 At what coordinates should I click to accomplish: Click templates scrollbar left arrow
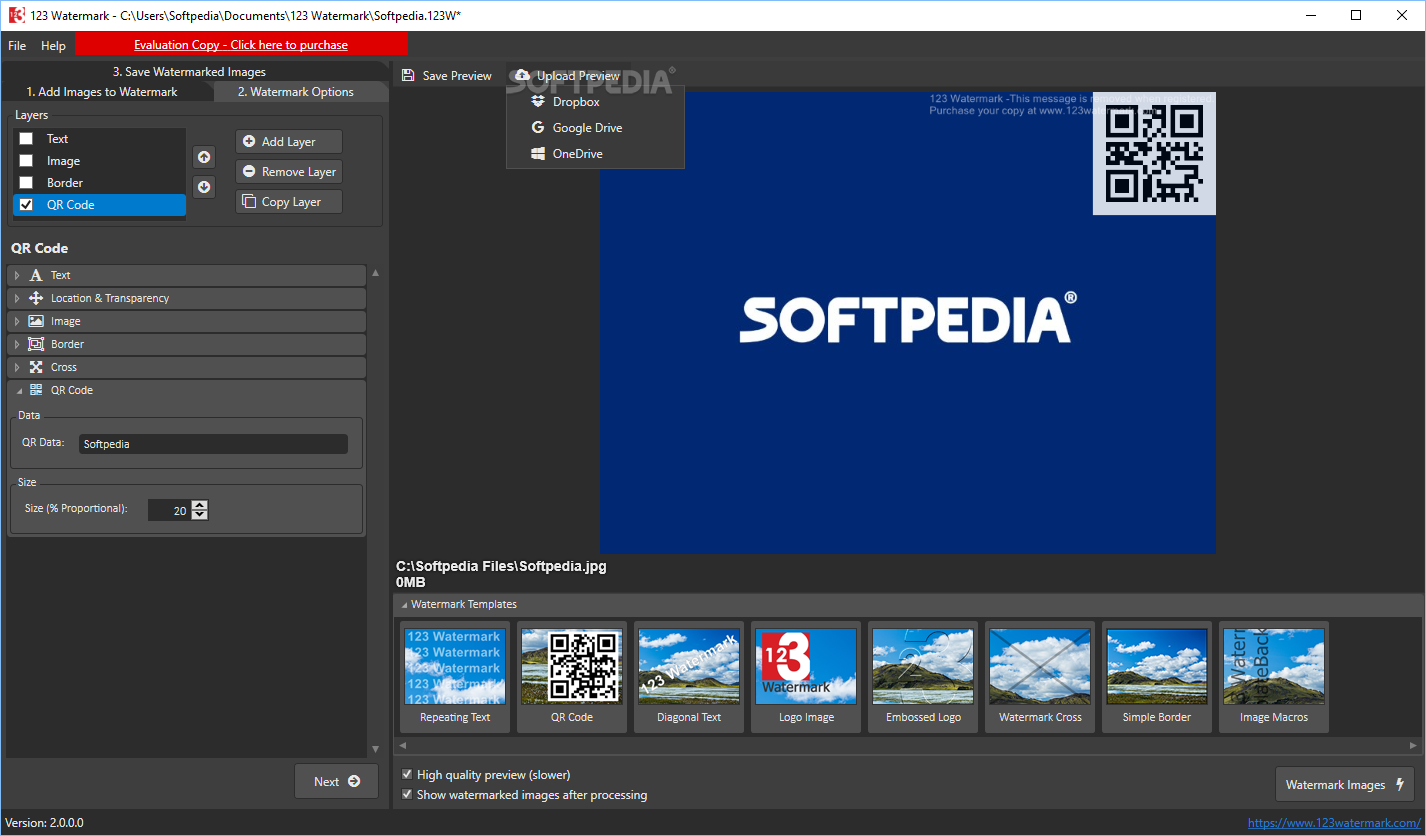pos(403,745)
